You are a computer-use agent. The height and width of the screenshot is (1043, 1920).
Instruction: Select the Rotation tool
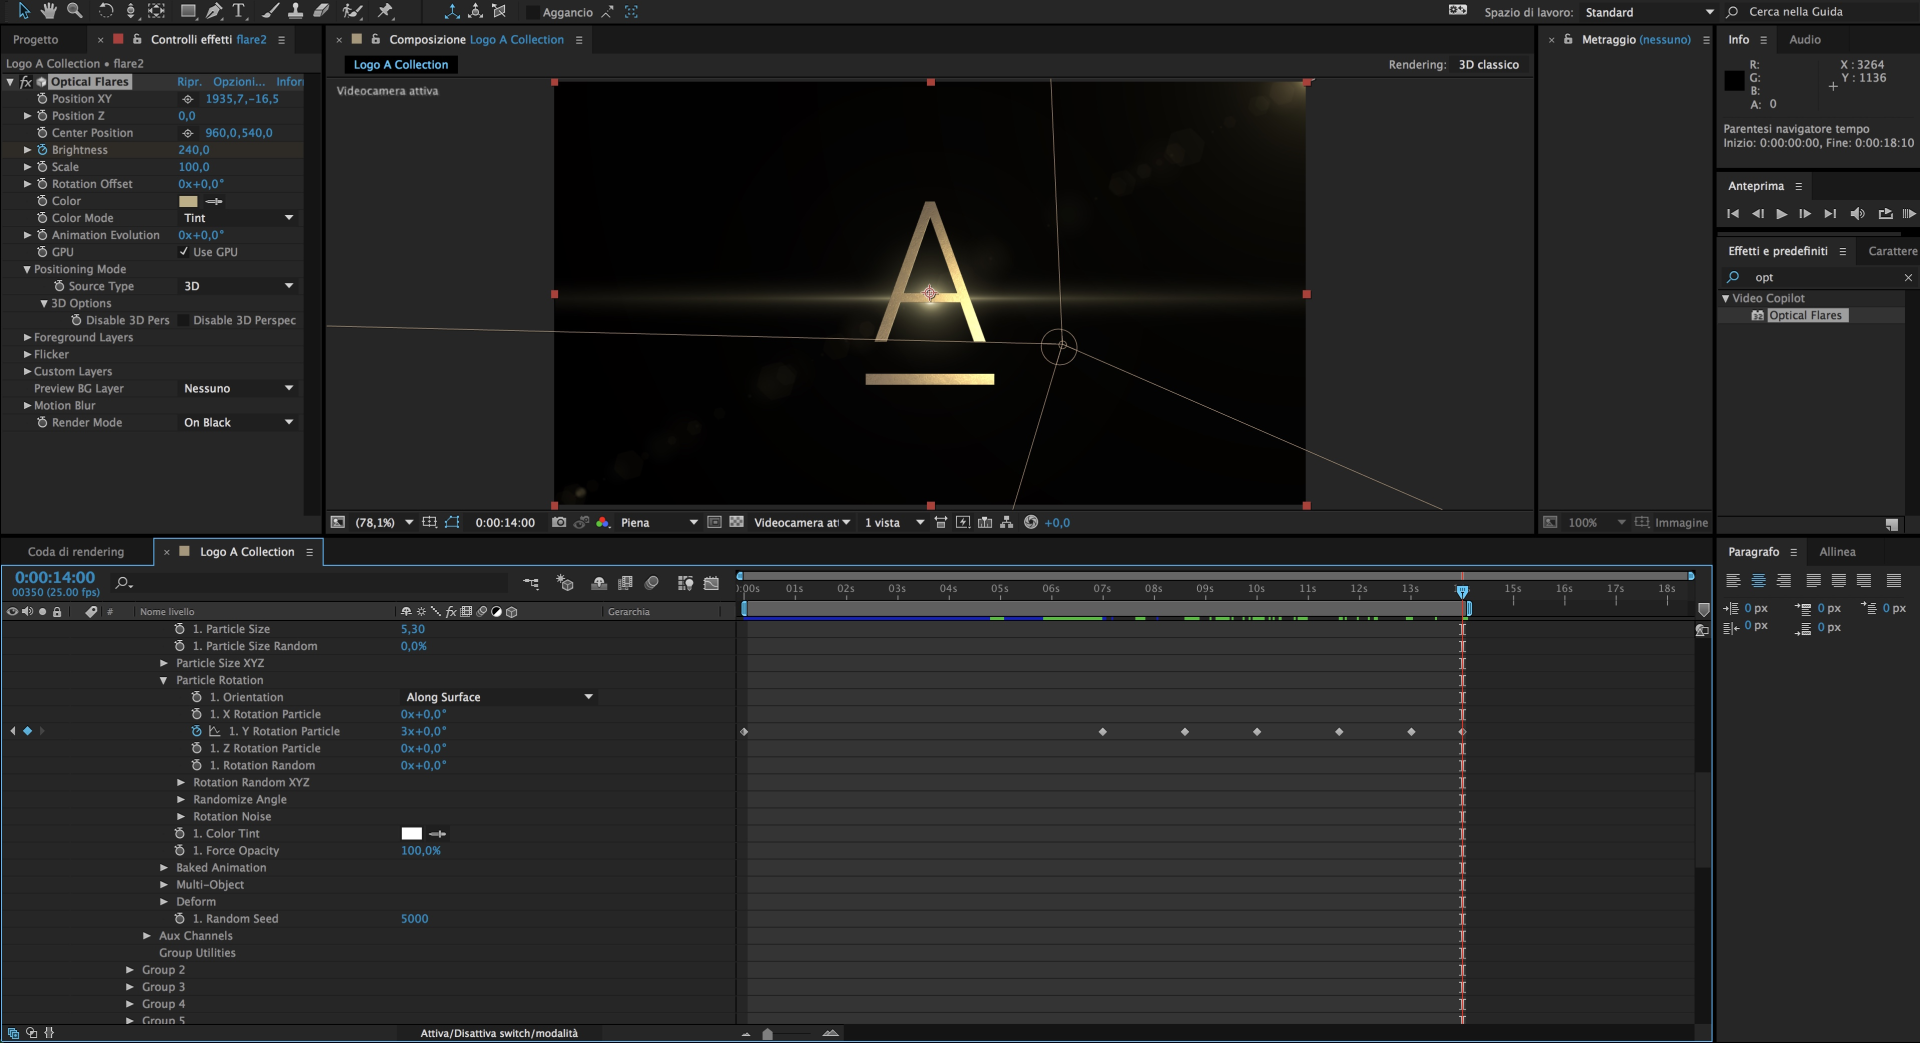point(105,11)
